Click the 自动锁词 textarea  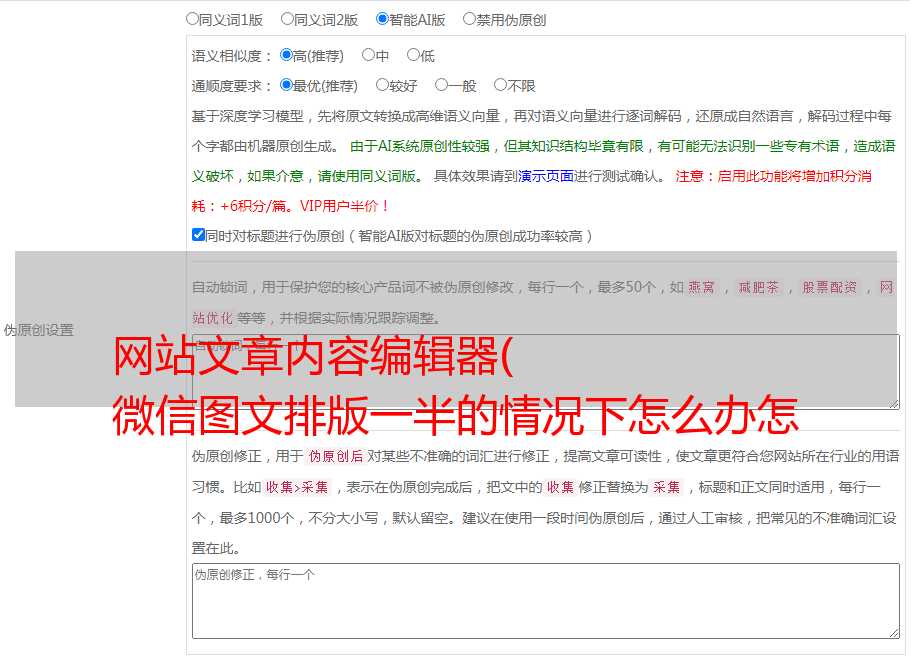click(546, 372)
